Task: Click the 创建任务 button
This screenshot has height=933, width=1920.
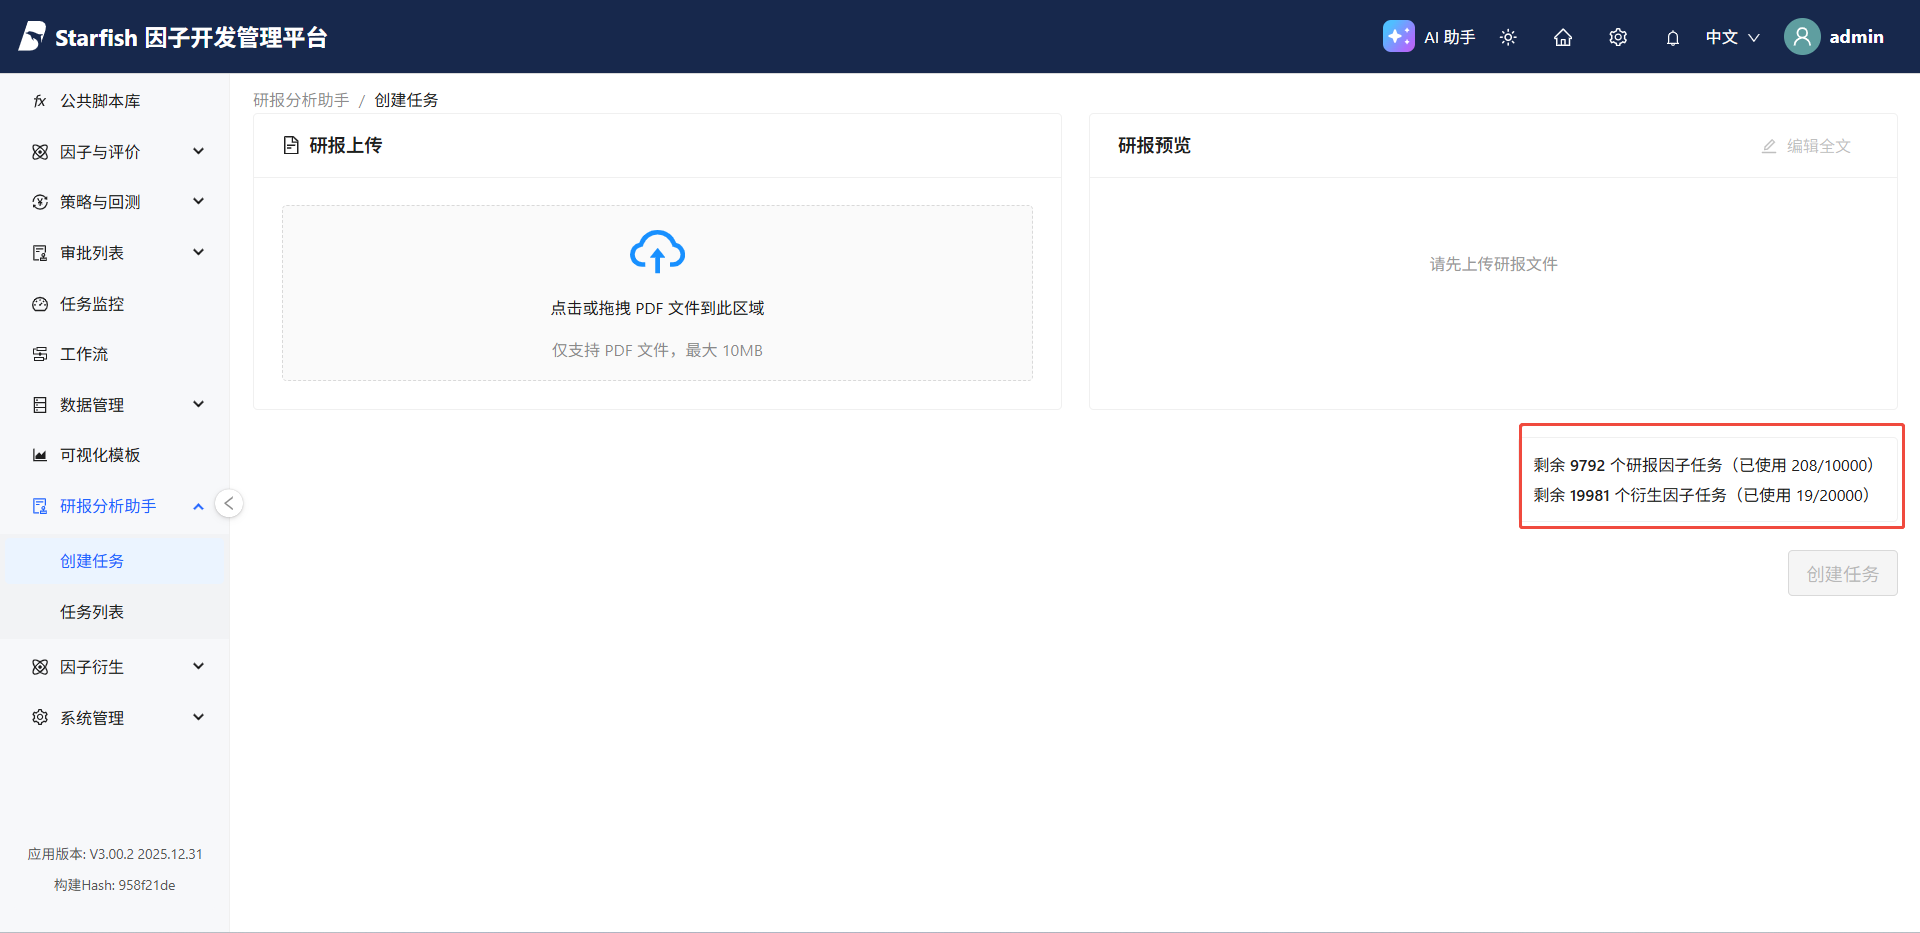Action: [x=1841, y=574]
